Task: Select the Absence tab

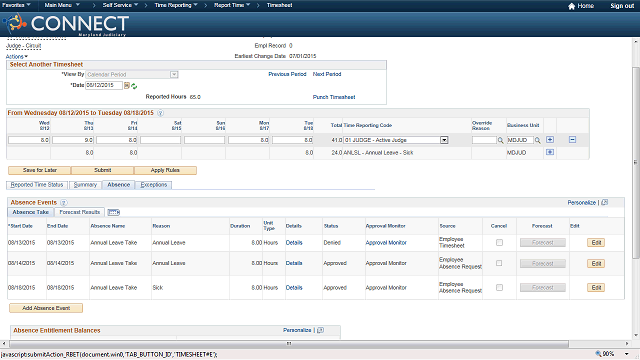Action: [x=118, y=185]
